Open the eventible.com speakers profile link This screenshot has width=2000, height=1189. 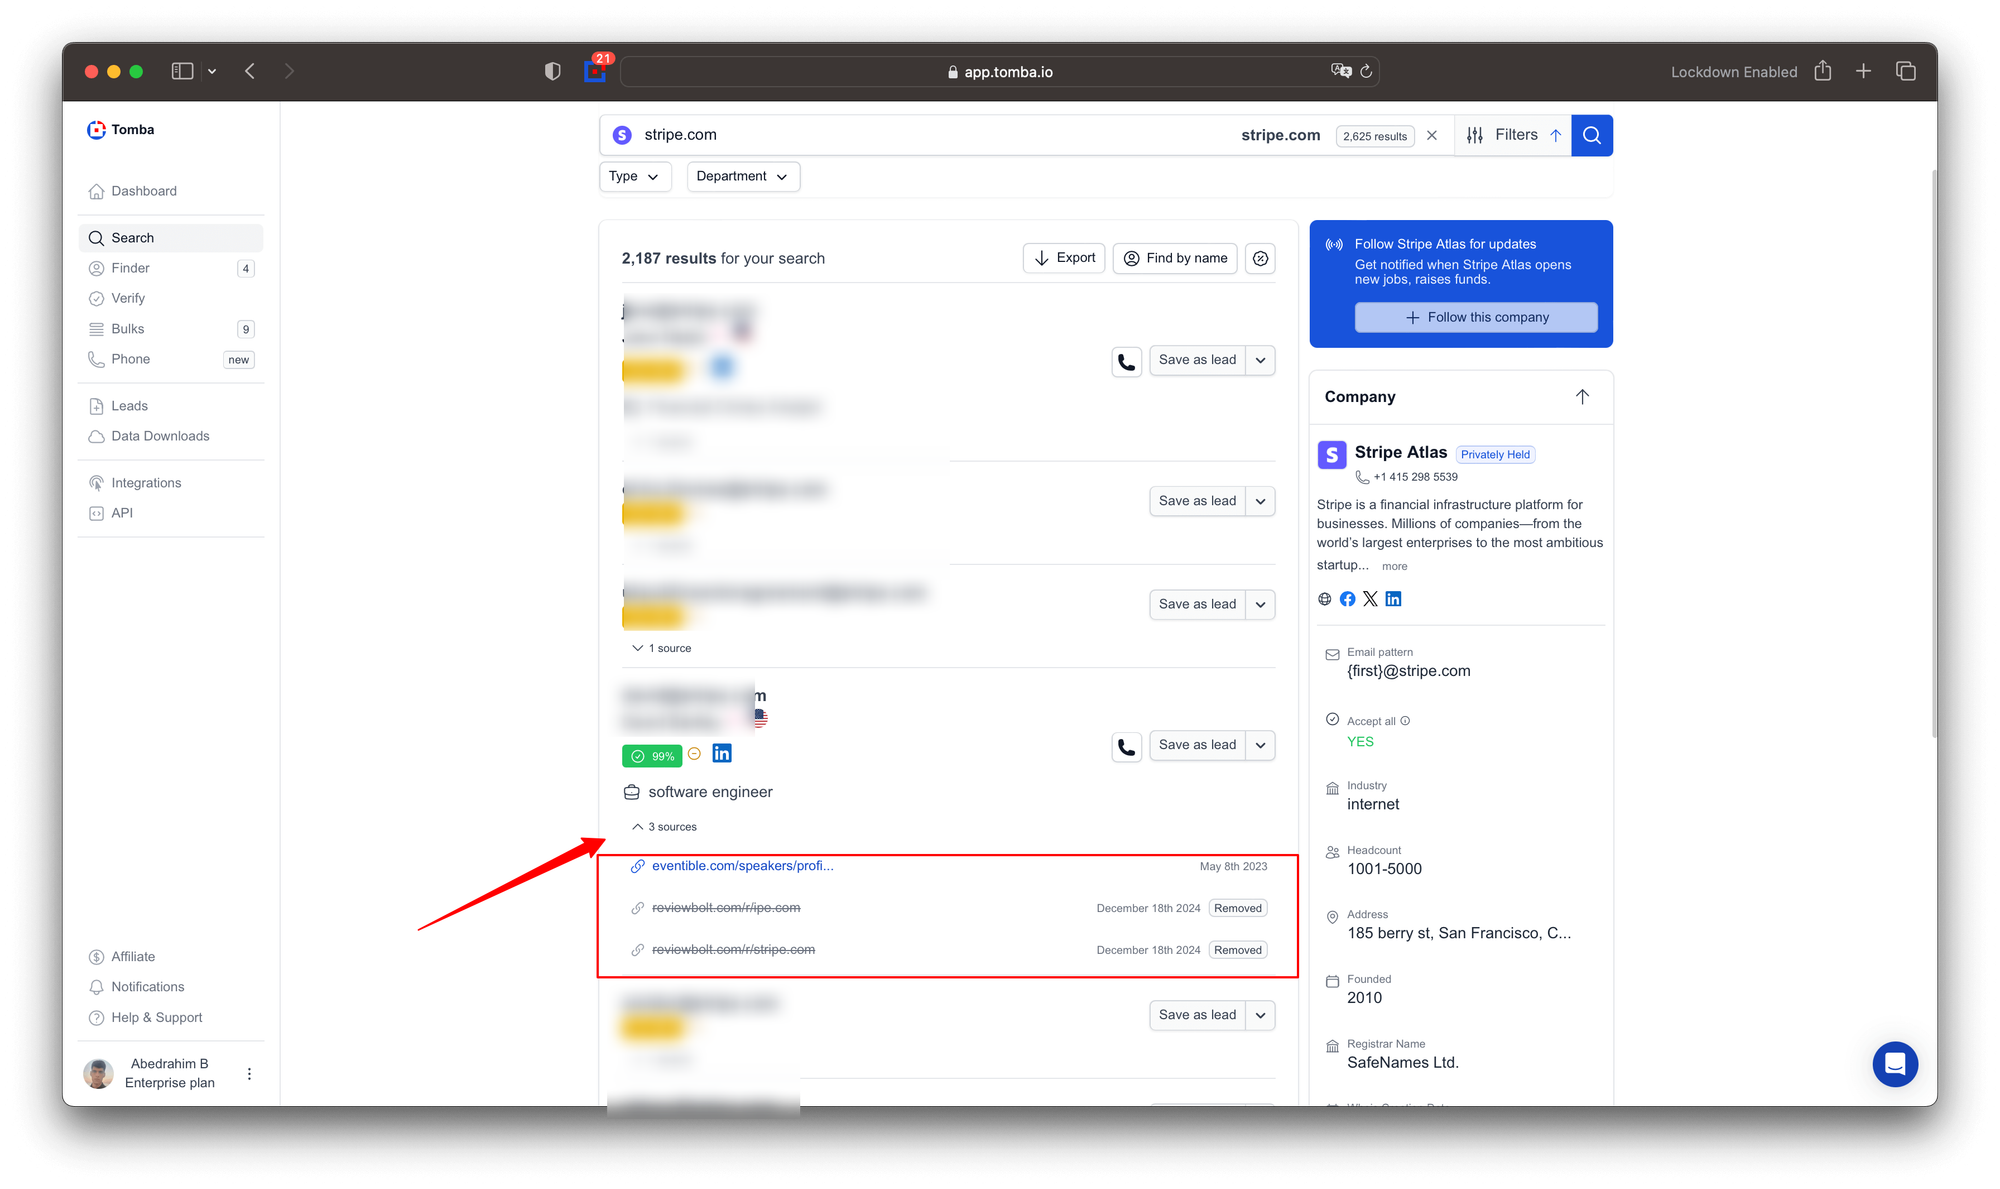742,866
